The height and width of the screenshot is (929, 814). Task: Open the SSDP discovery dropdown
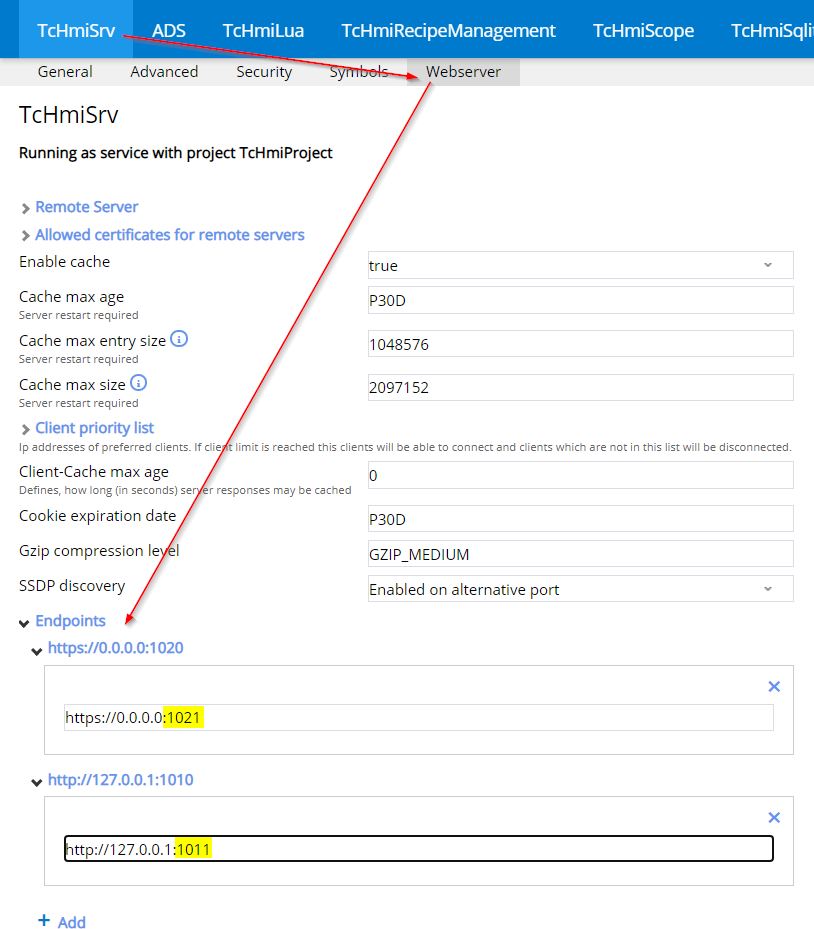coord(581,589)
